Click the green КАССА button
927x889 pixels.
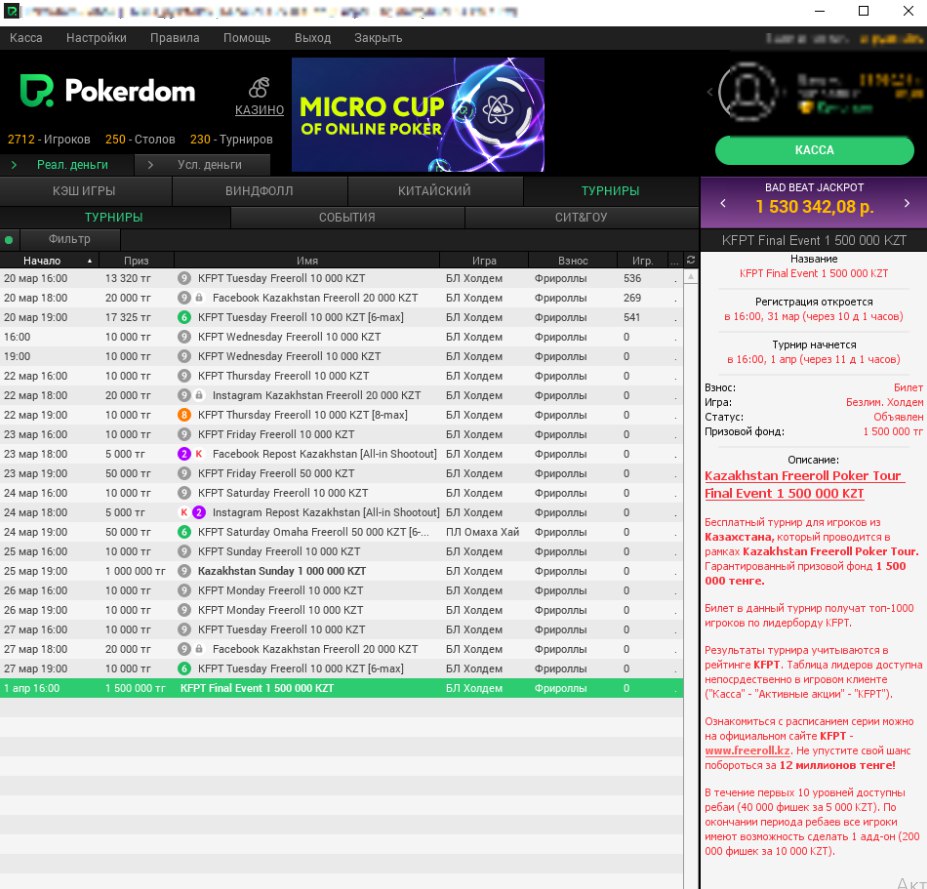coord(814,150)
